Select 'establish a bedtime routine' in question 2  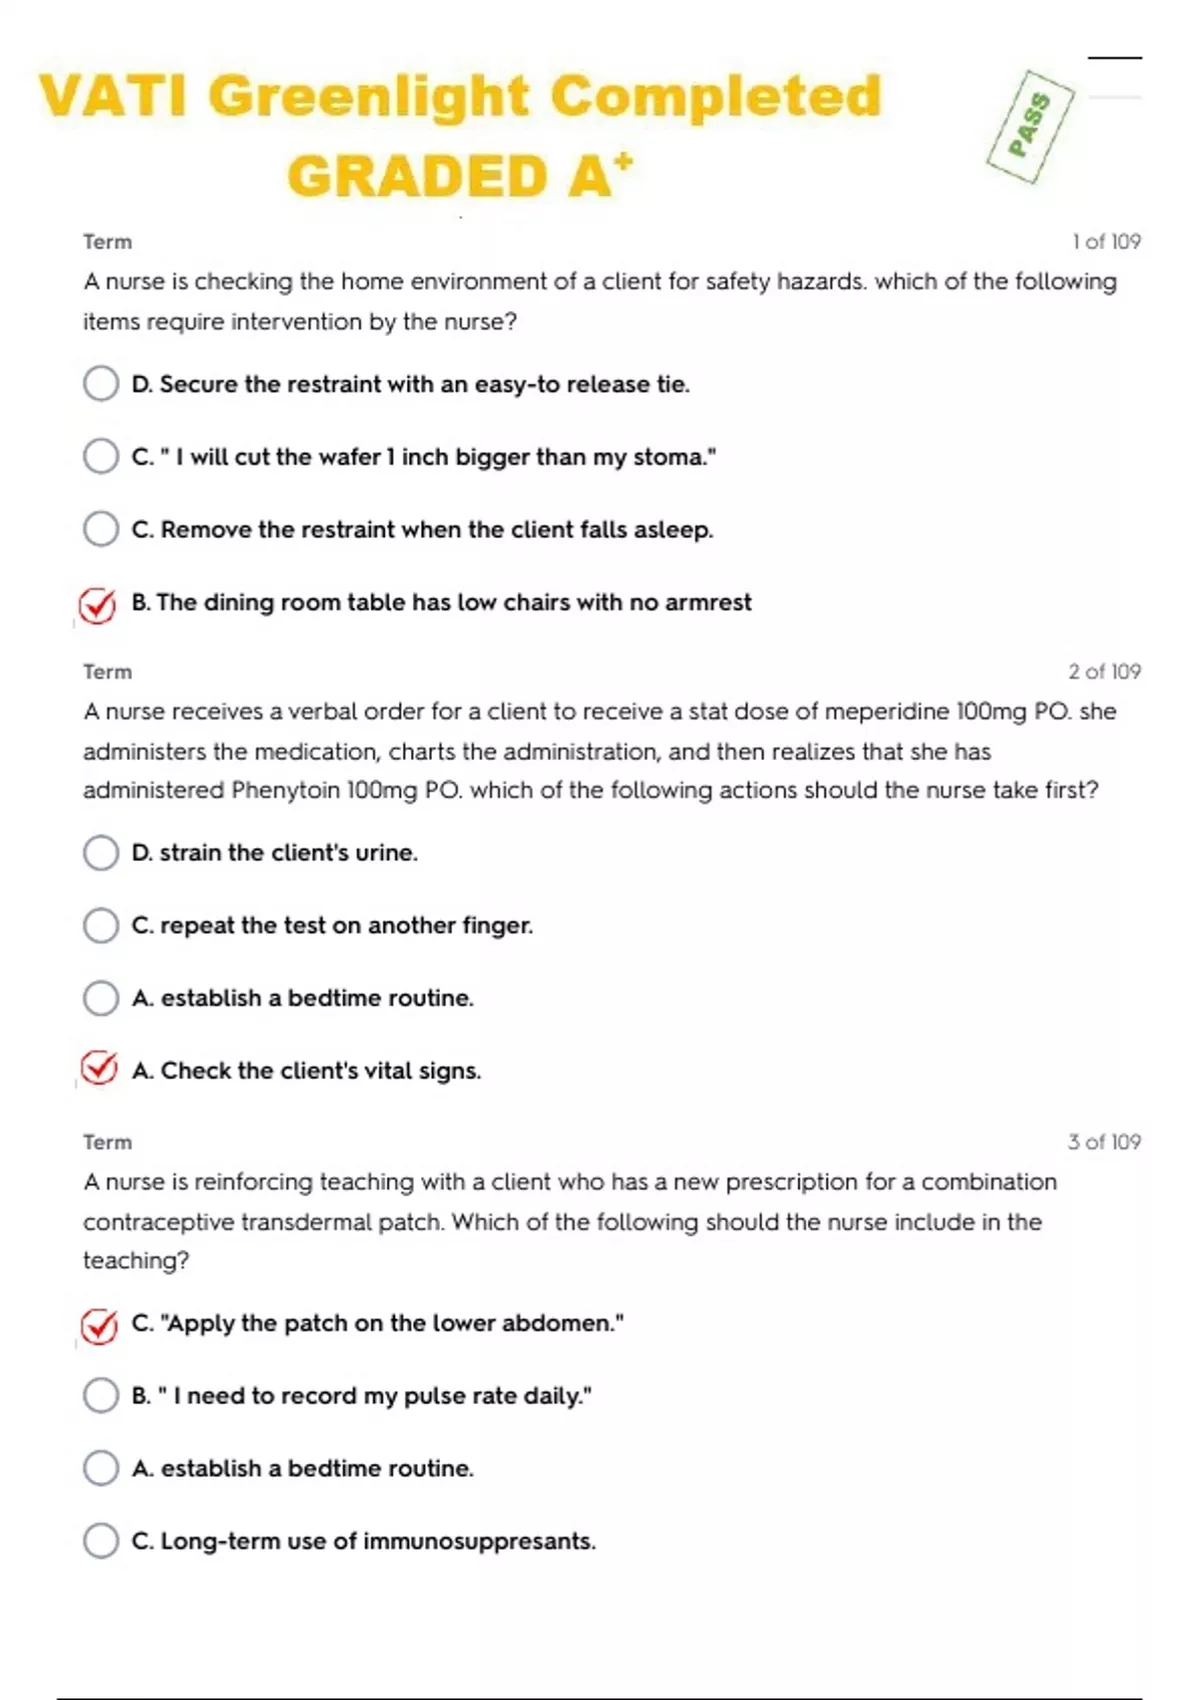[x=101, y=998]
